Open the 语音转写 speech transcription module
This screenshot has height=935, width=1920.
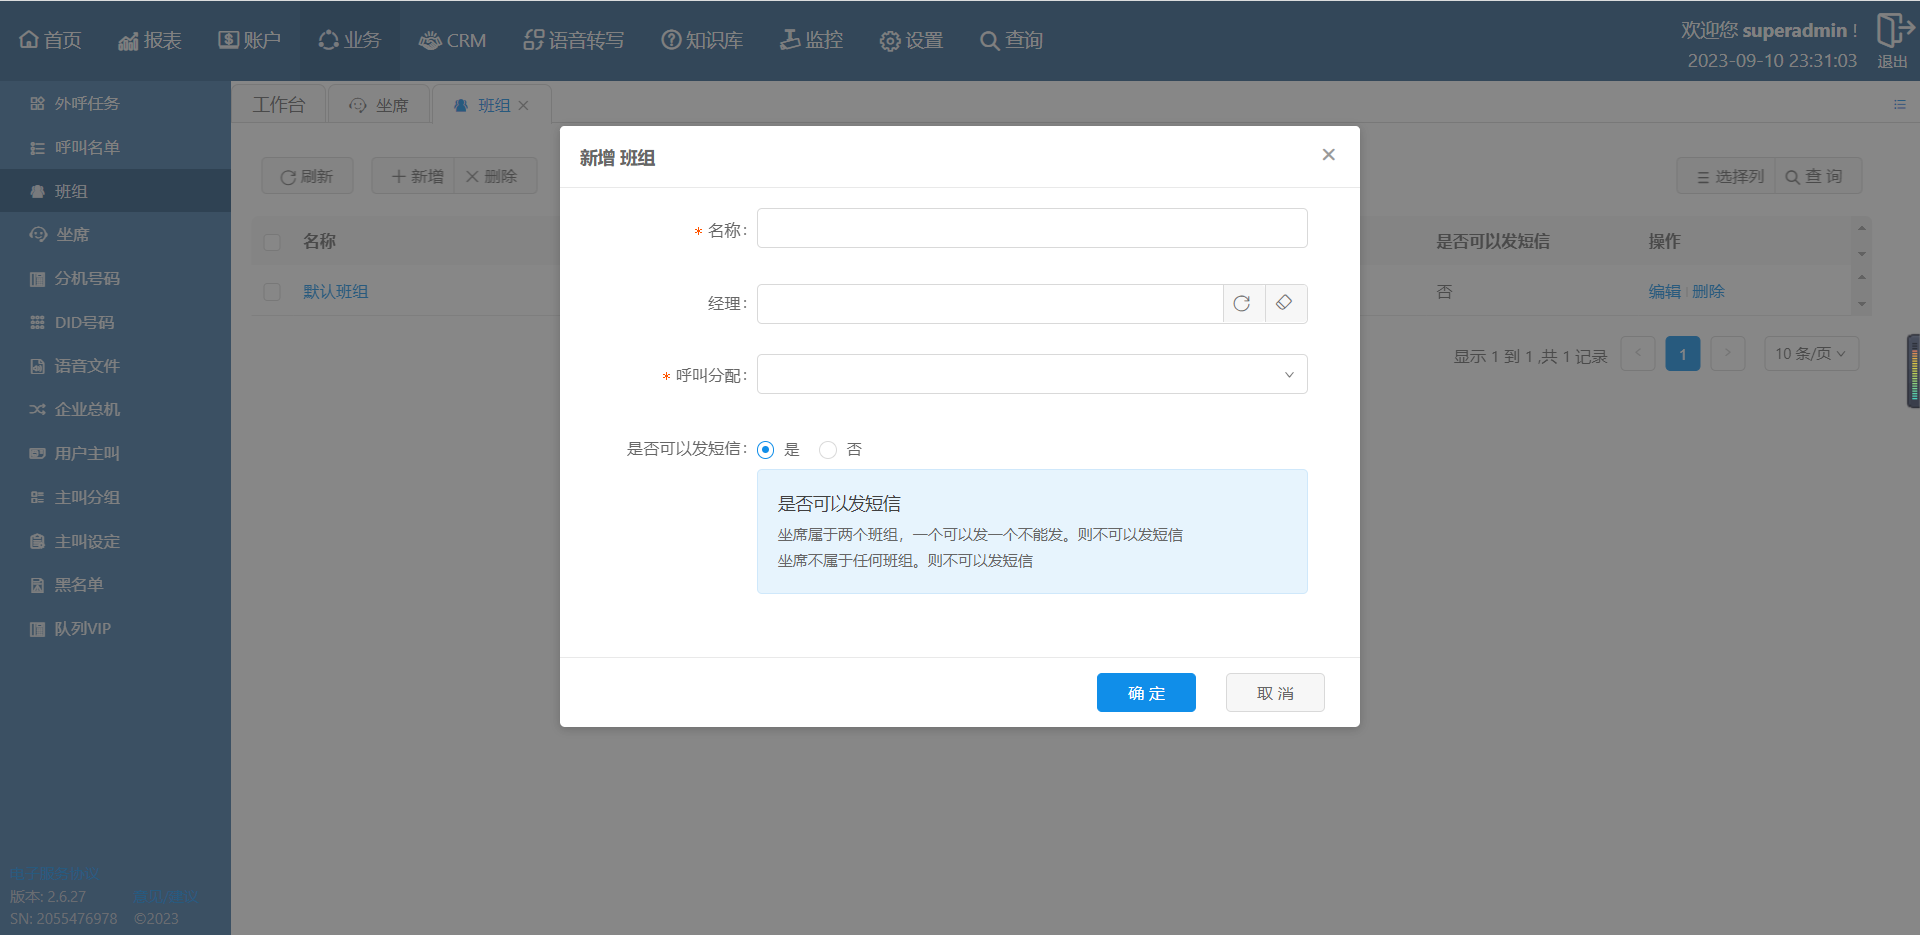tap(574, 40)
